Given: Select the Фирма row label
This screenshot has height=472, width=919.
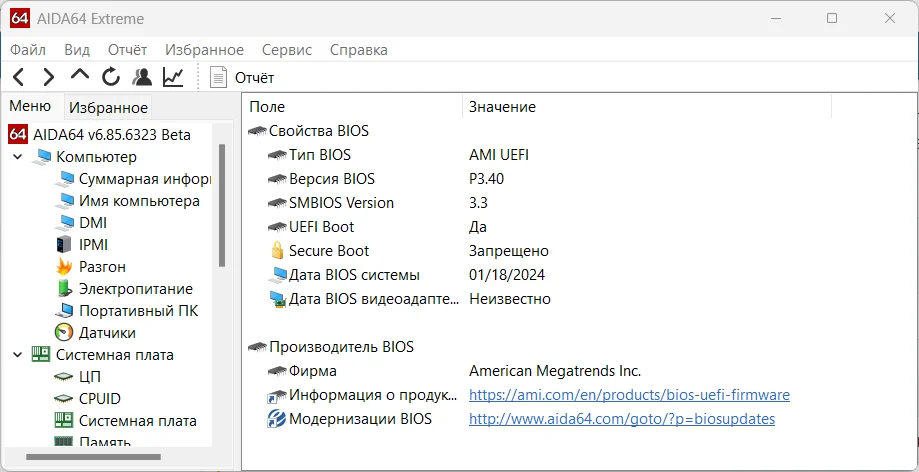Looking at the screenshot, I should tap(313, 371).
